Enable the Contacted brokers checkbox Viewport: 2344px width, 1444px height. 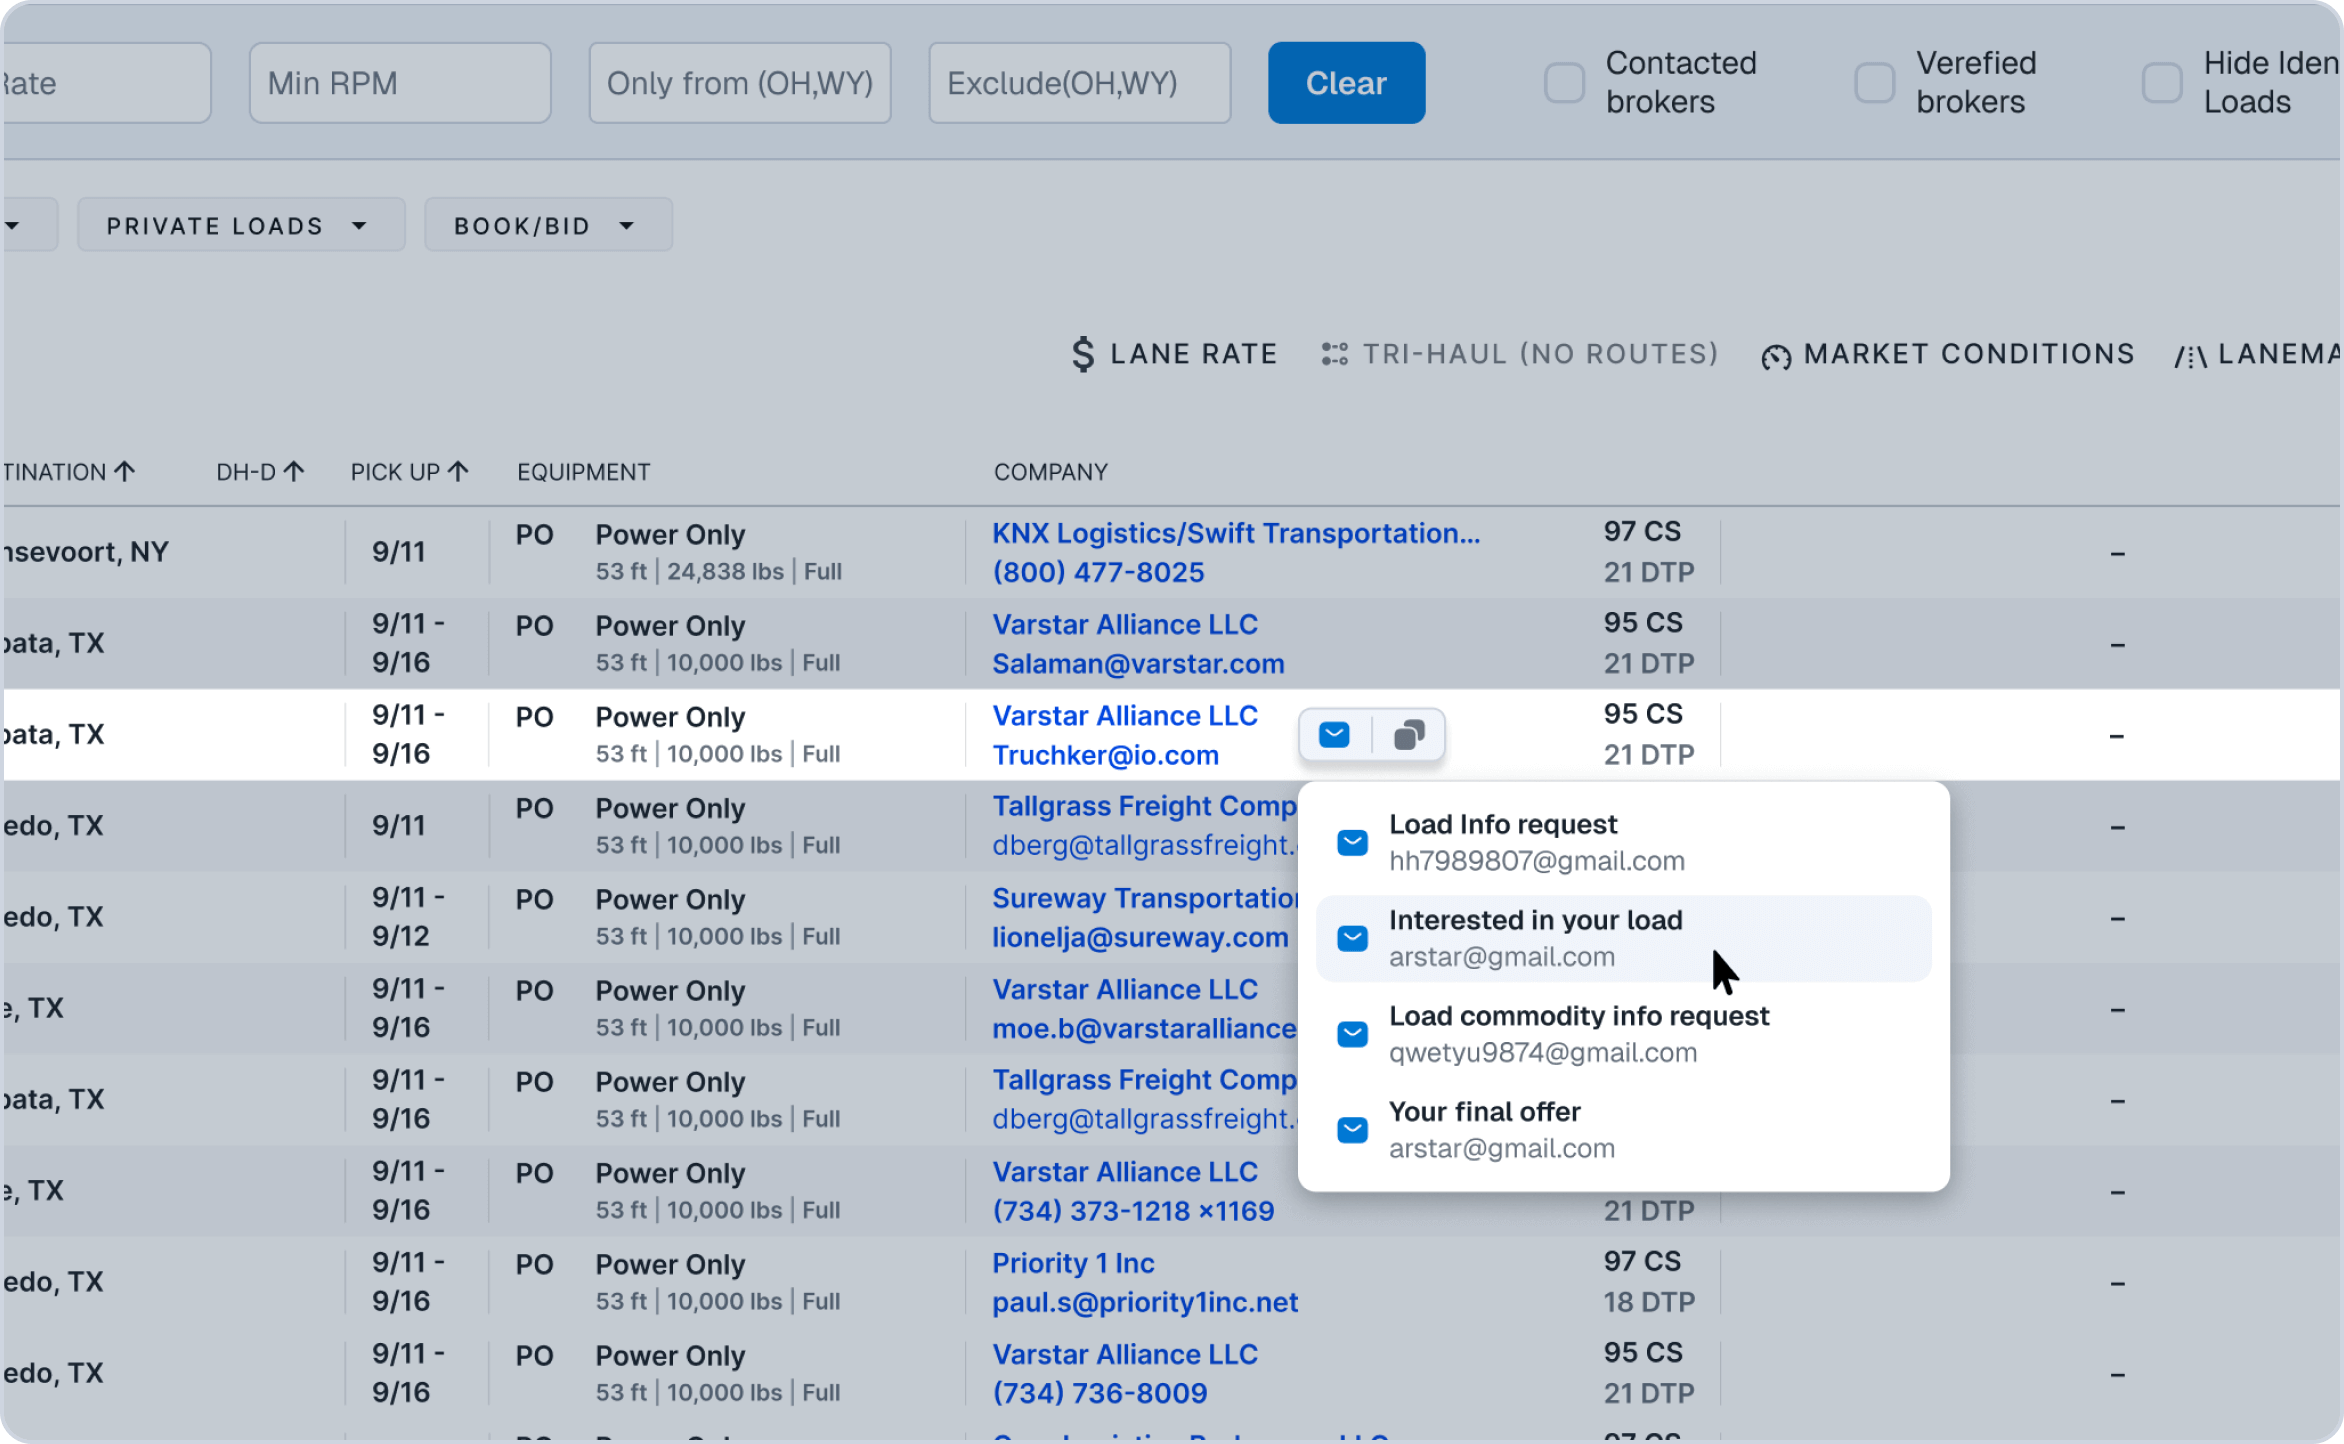coord(1563,83)
